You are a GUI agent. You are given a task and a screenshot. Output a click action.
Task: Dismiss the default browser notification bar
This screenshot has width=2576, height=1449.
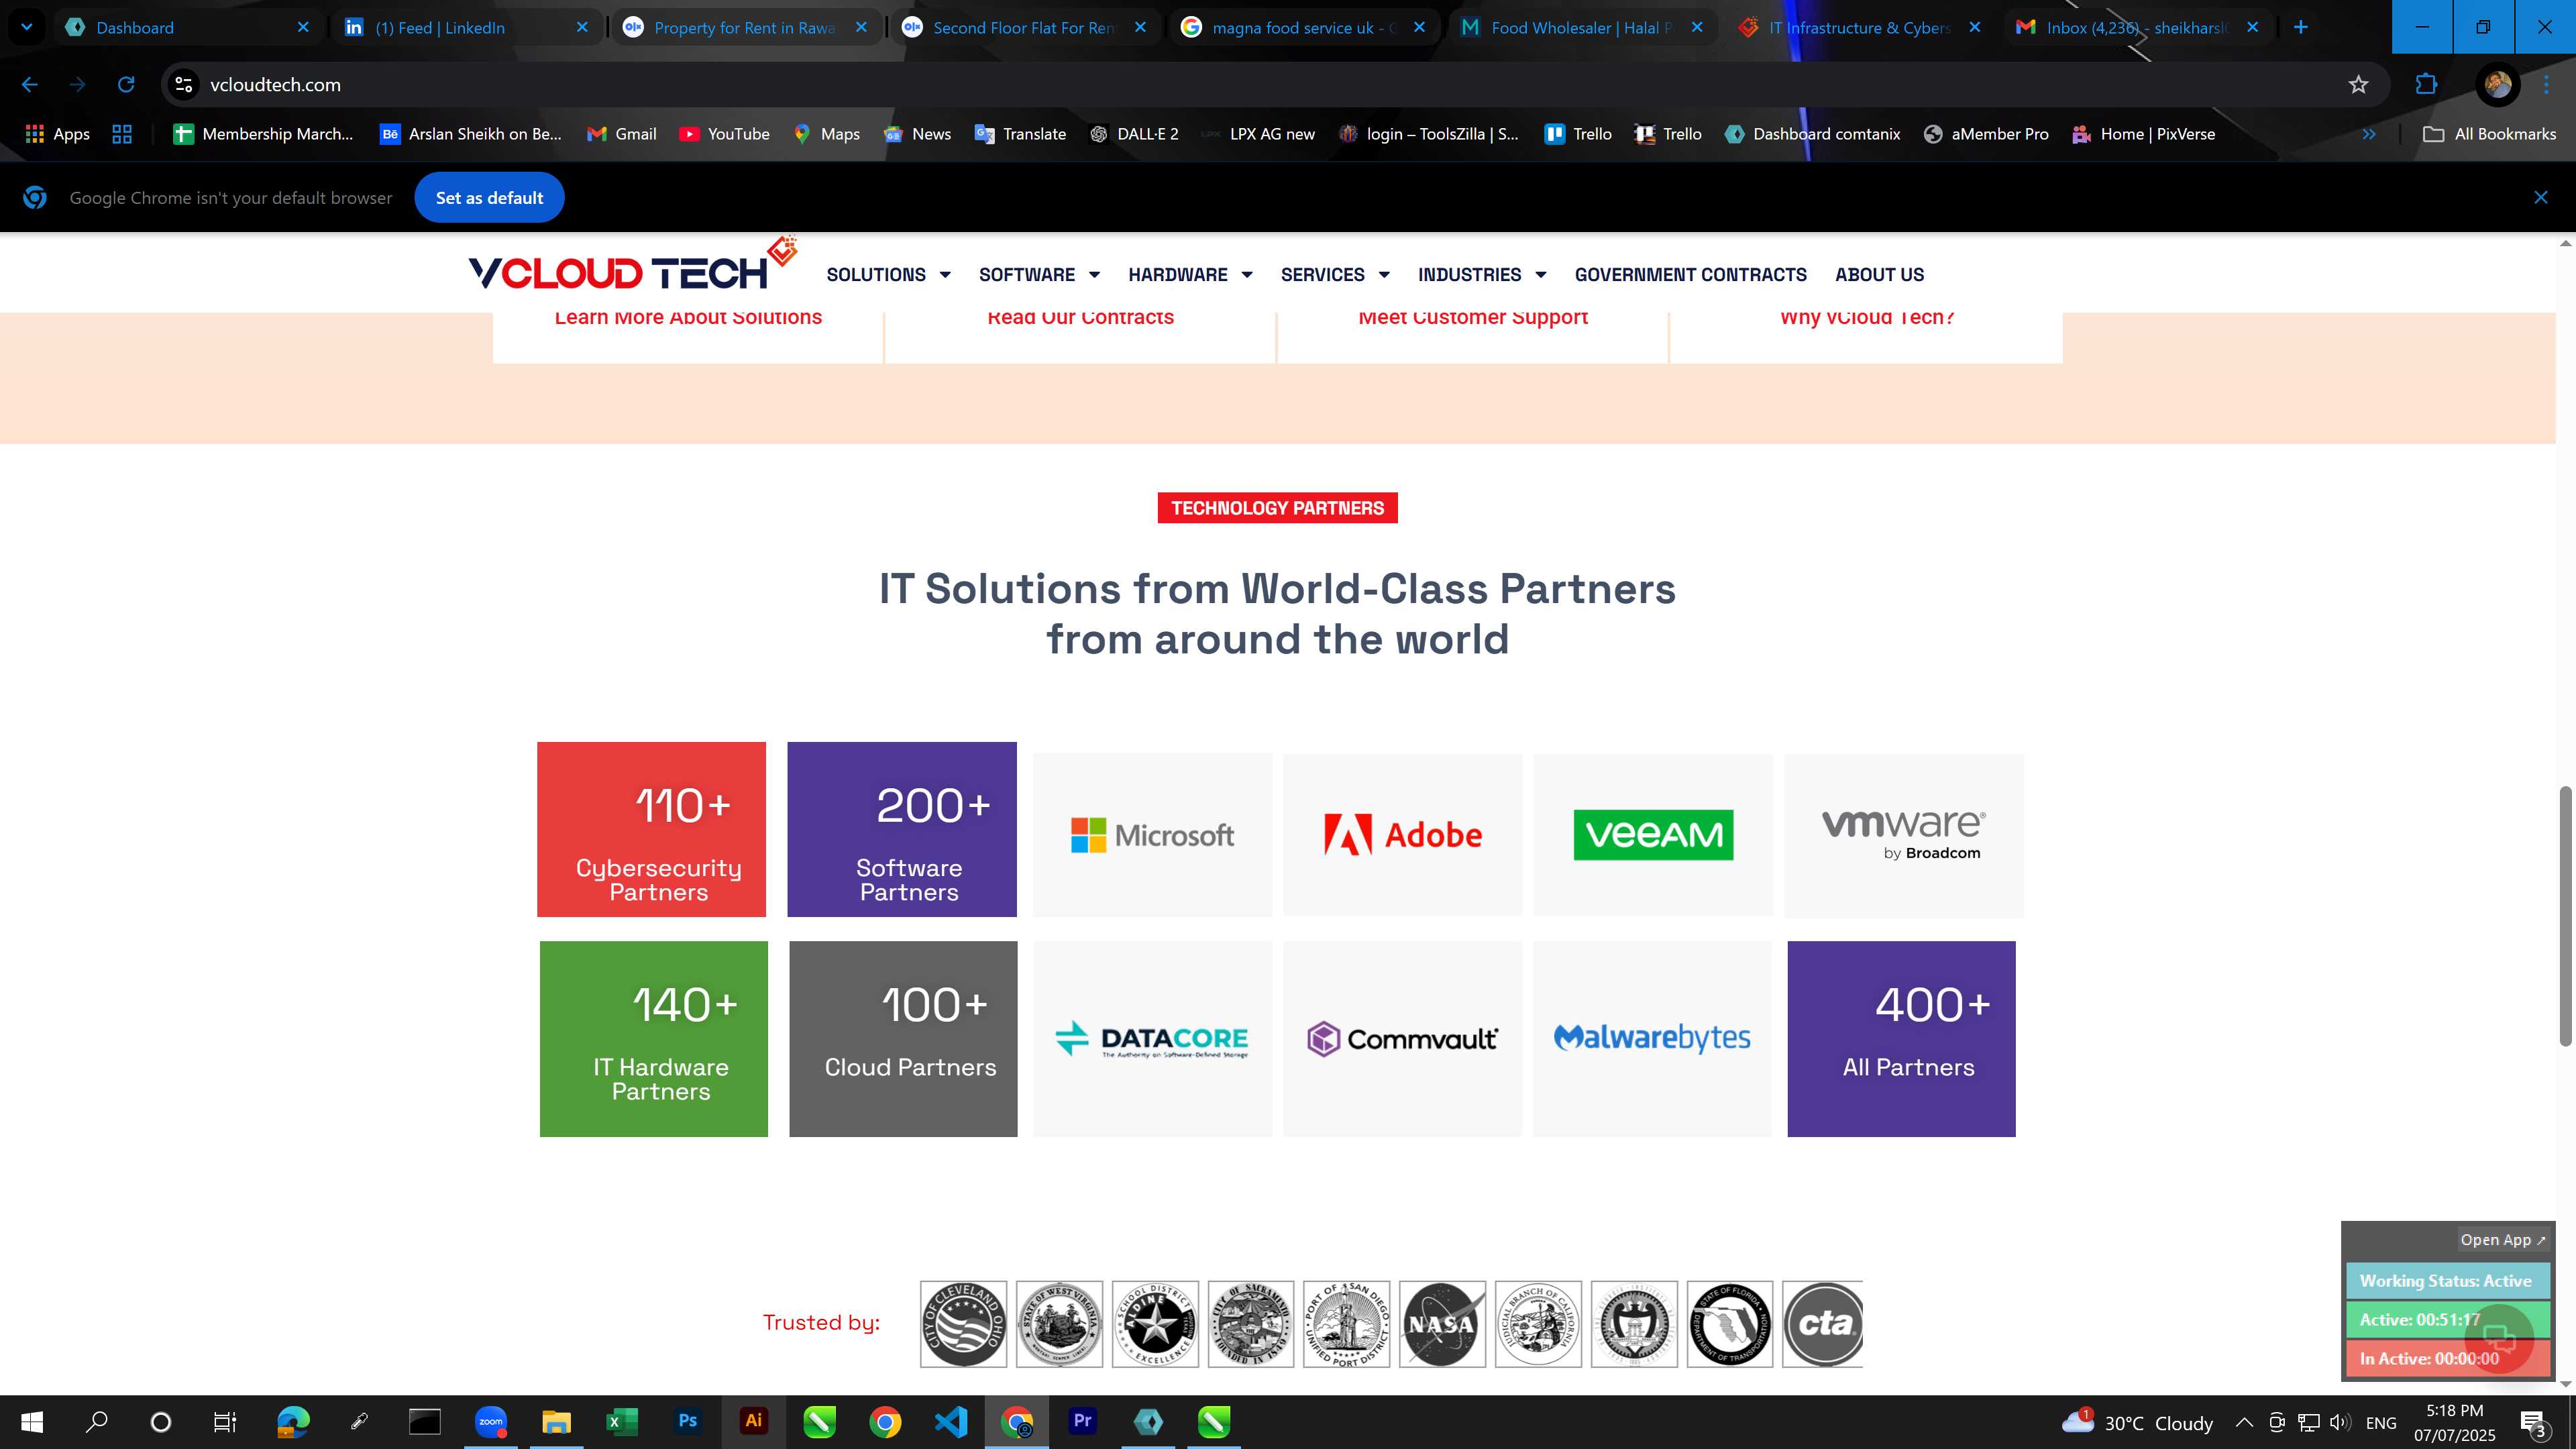click(2541, 198)
